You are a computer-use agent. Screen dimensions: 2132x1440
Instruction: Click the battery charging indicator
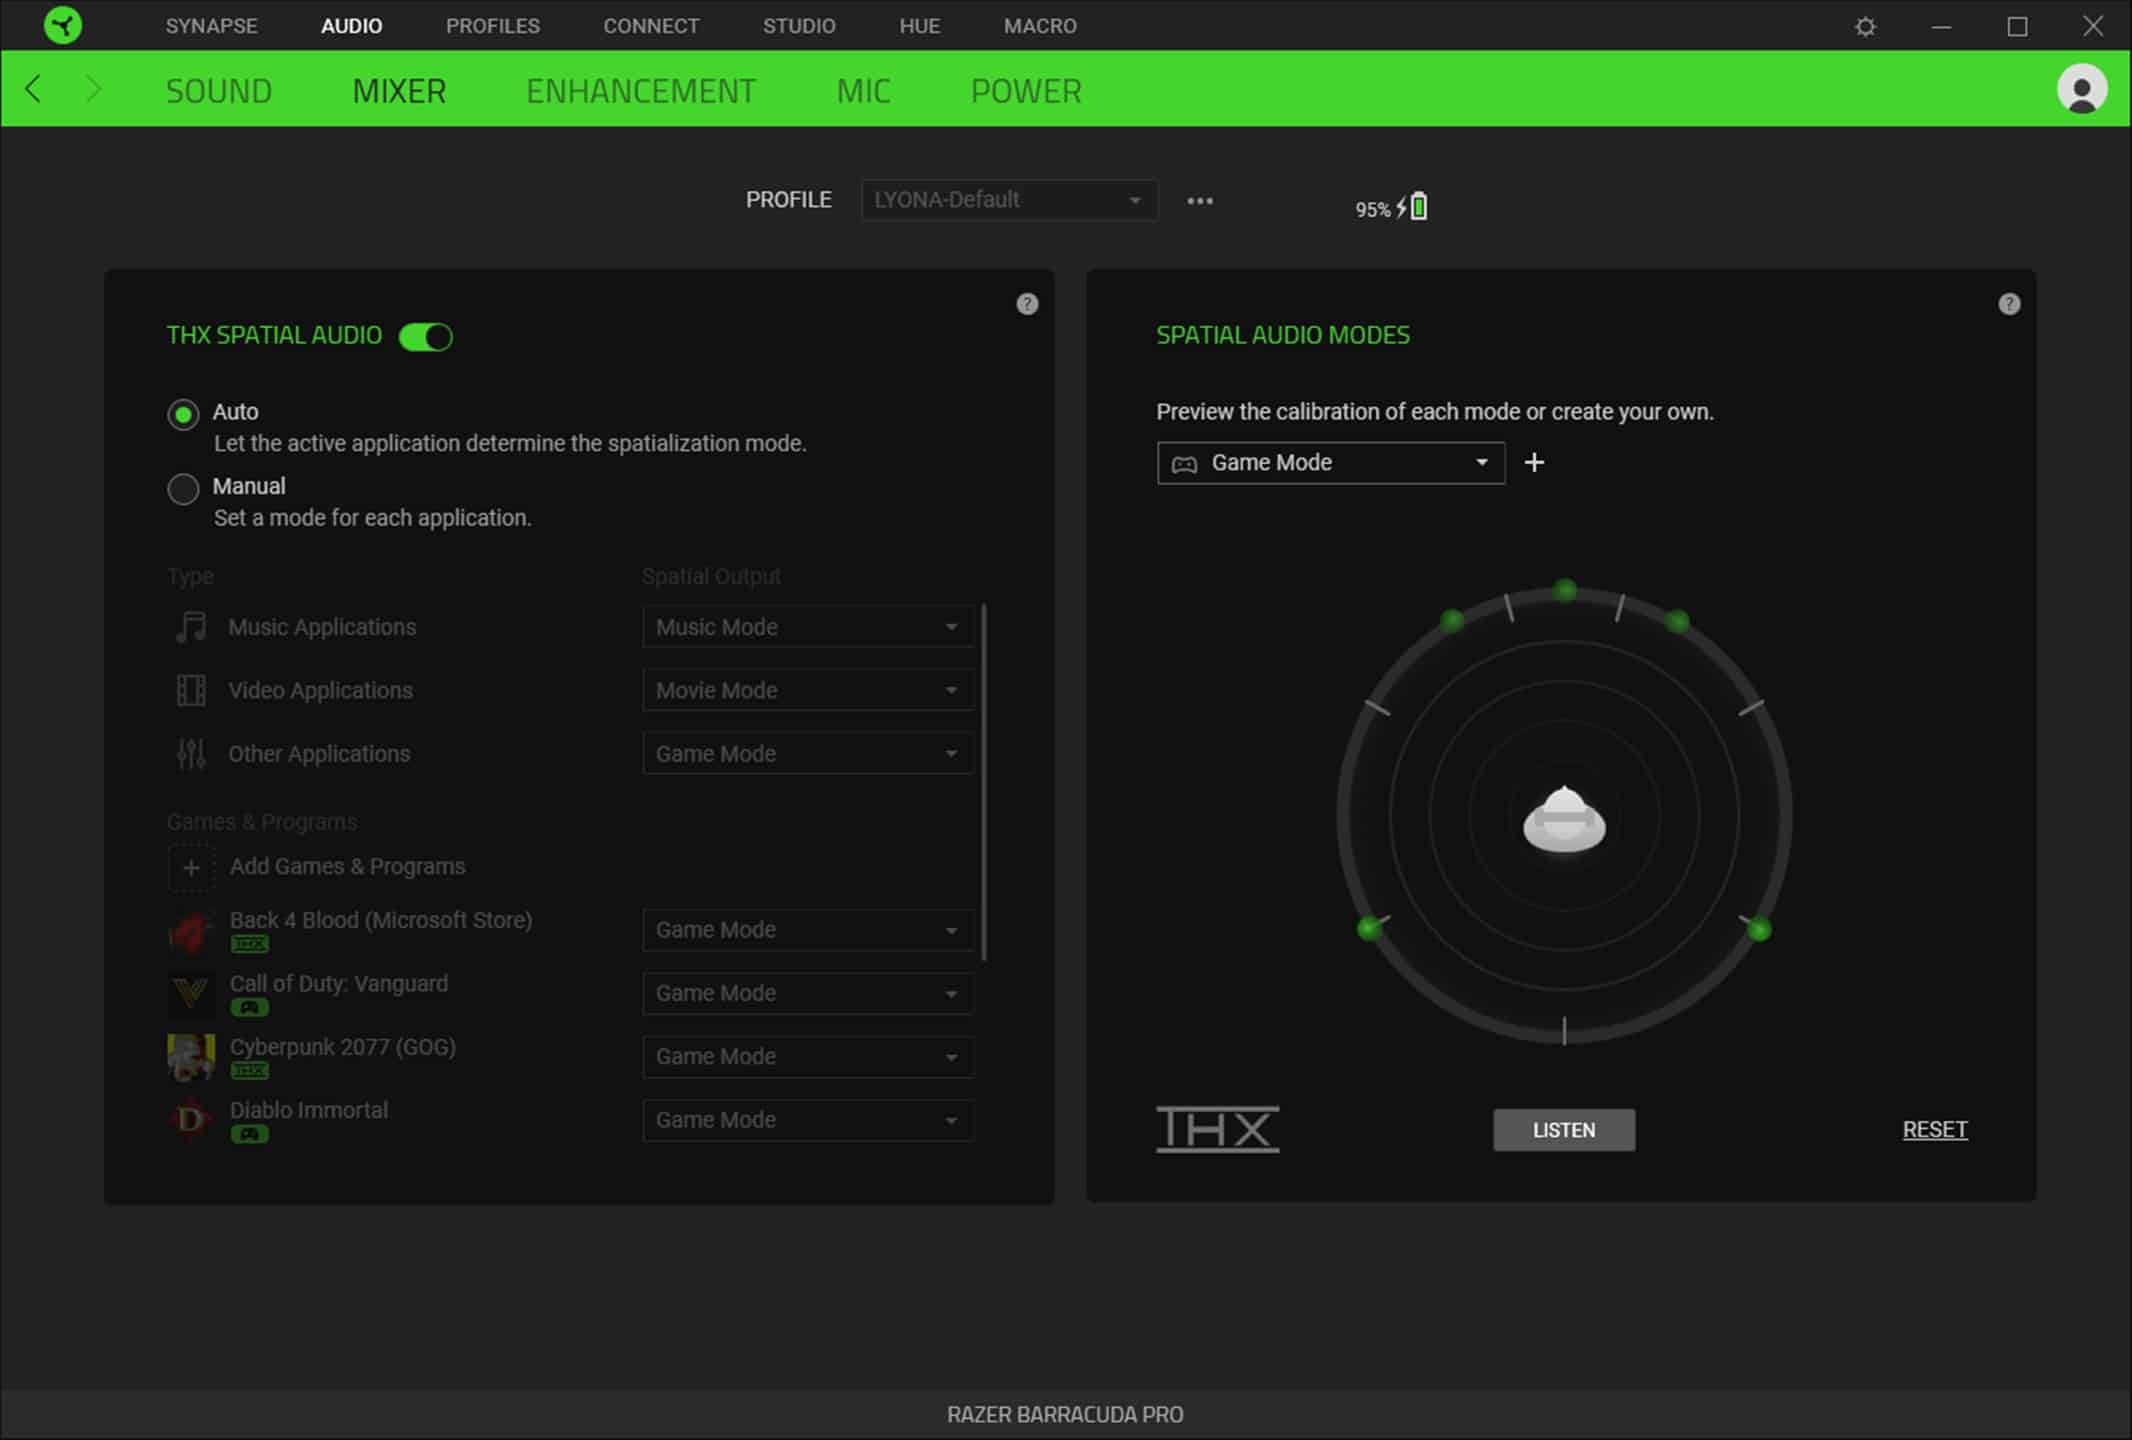click(x=1391, y=208)
